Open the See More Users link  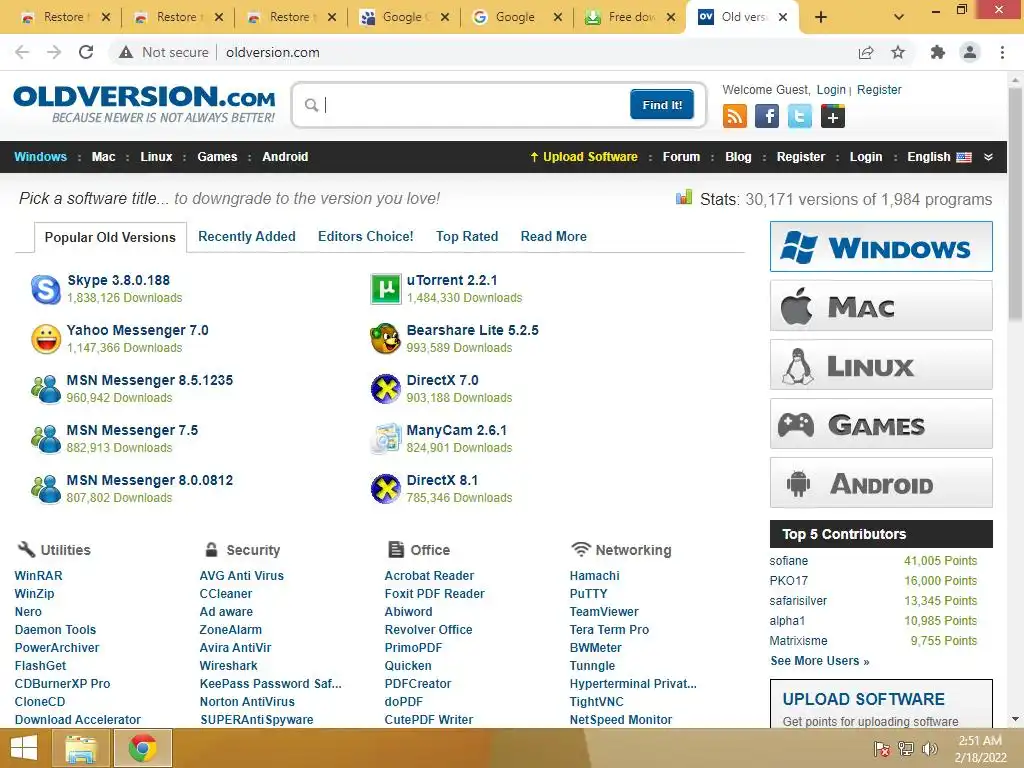pos(820,661)
